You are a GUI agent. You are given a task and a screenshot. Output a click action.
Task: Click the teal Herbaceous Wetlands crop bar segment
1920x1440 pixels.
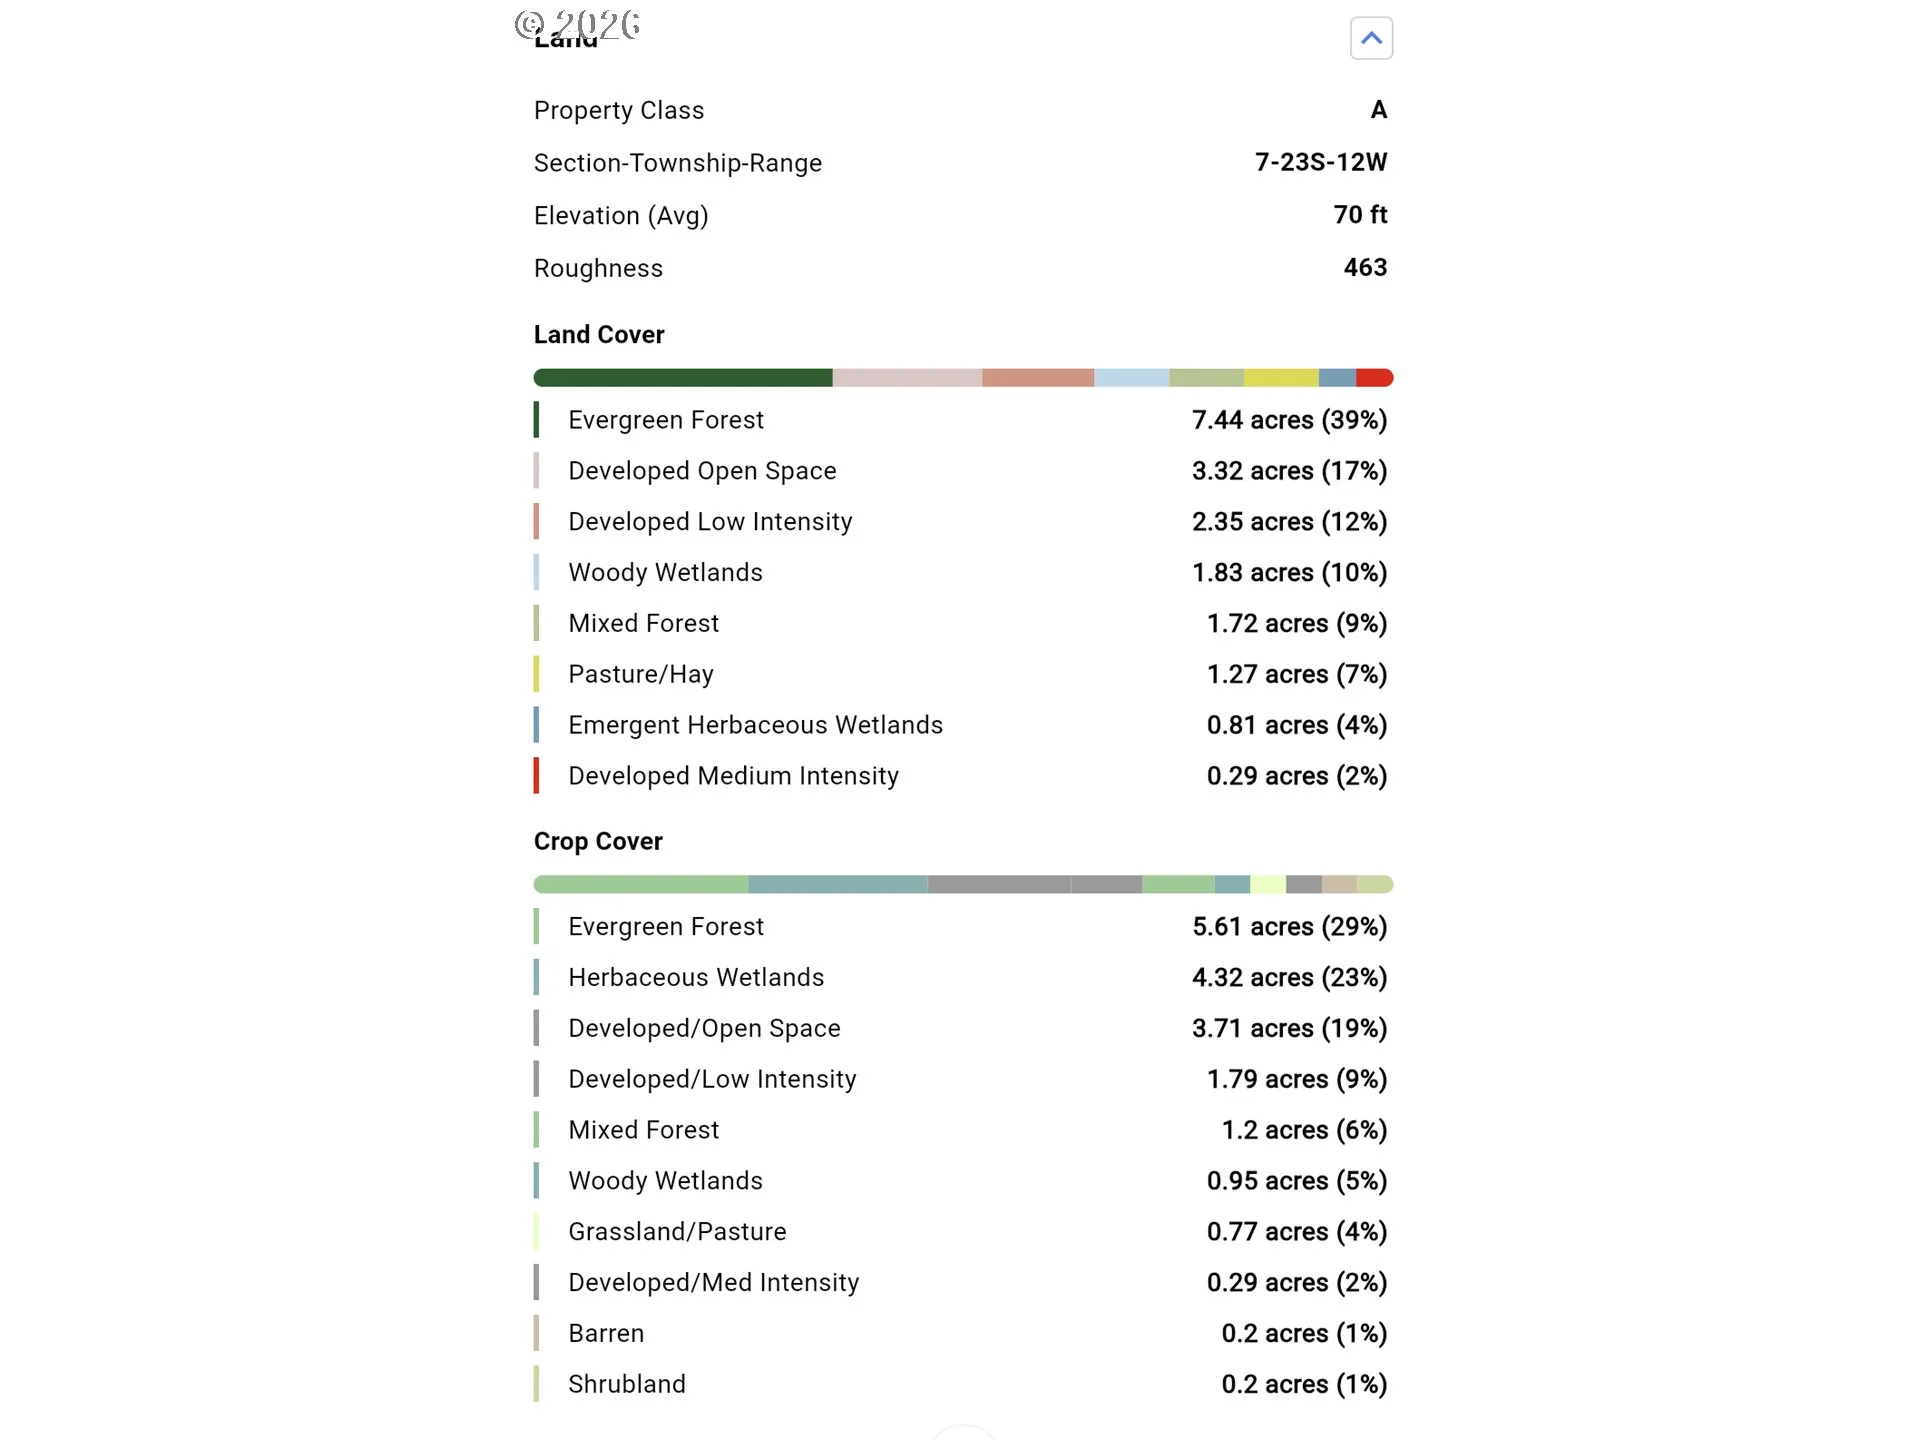(838, 884)
